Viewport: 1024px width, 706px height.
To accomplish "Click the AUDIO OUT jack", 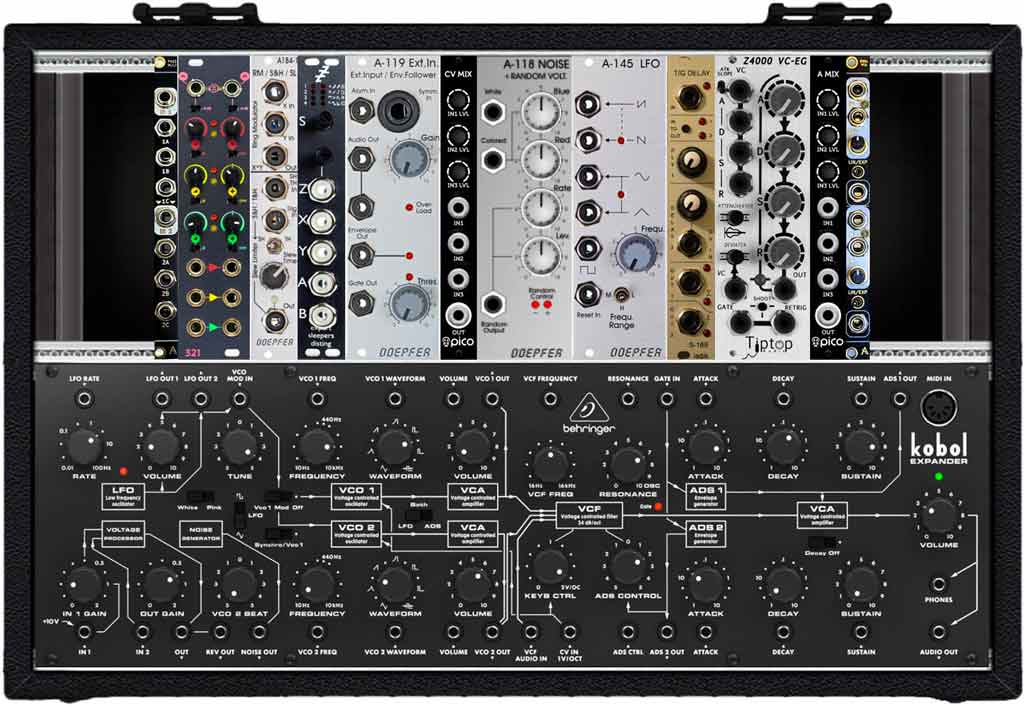I will tap(938, 632).
